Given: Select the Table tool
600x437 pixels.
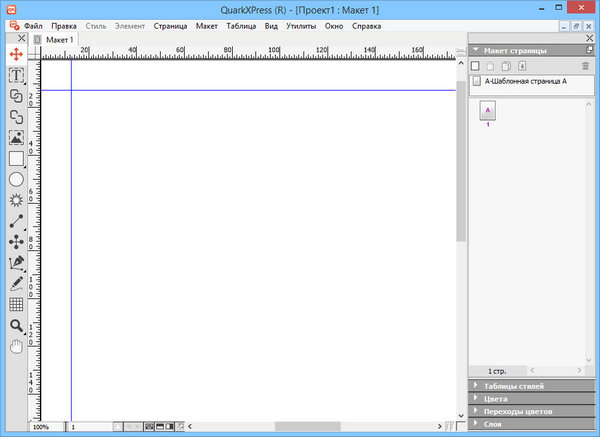Looking at the screenshot, I should point(16,305).
